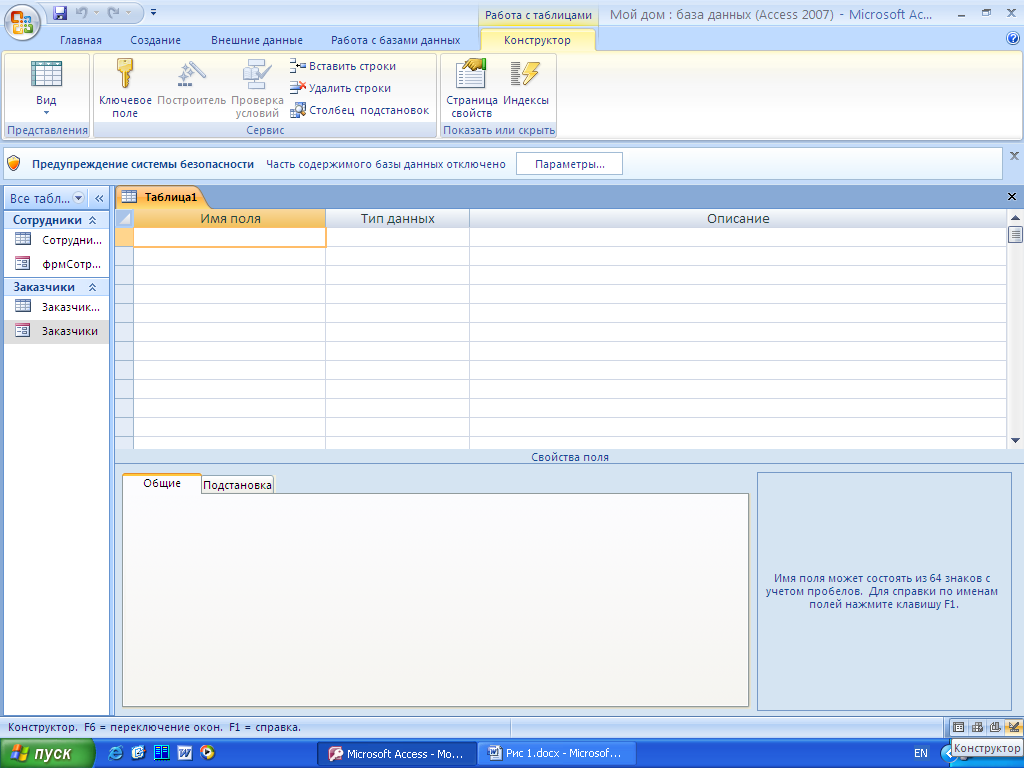
Task: Click the Построитель builder icon
Action: tap(191, 82)
